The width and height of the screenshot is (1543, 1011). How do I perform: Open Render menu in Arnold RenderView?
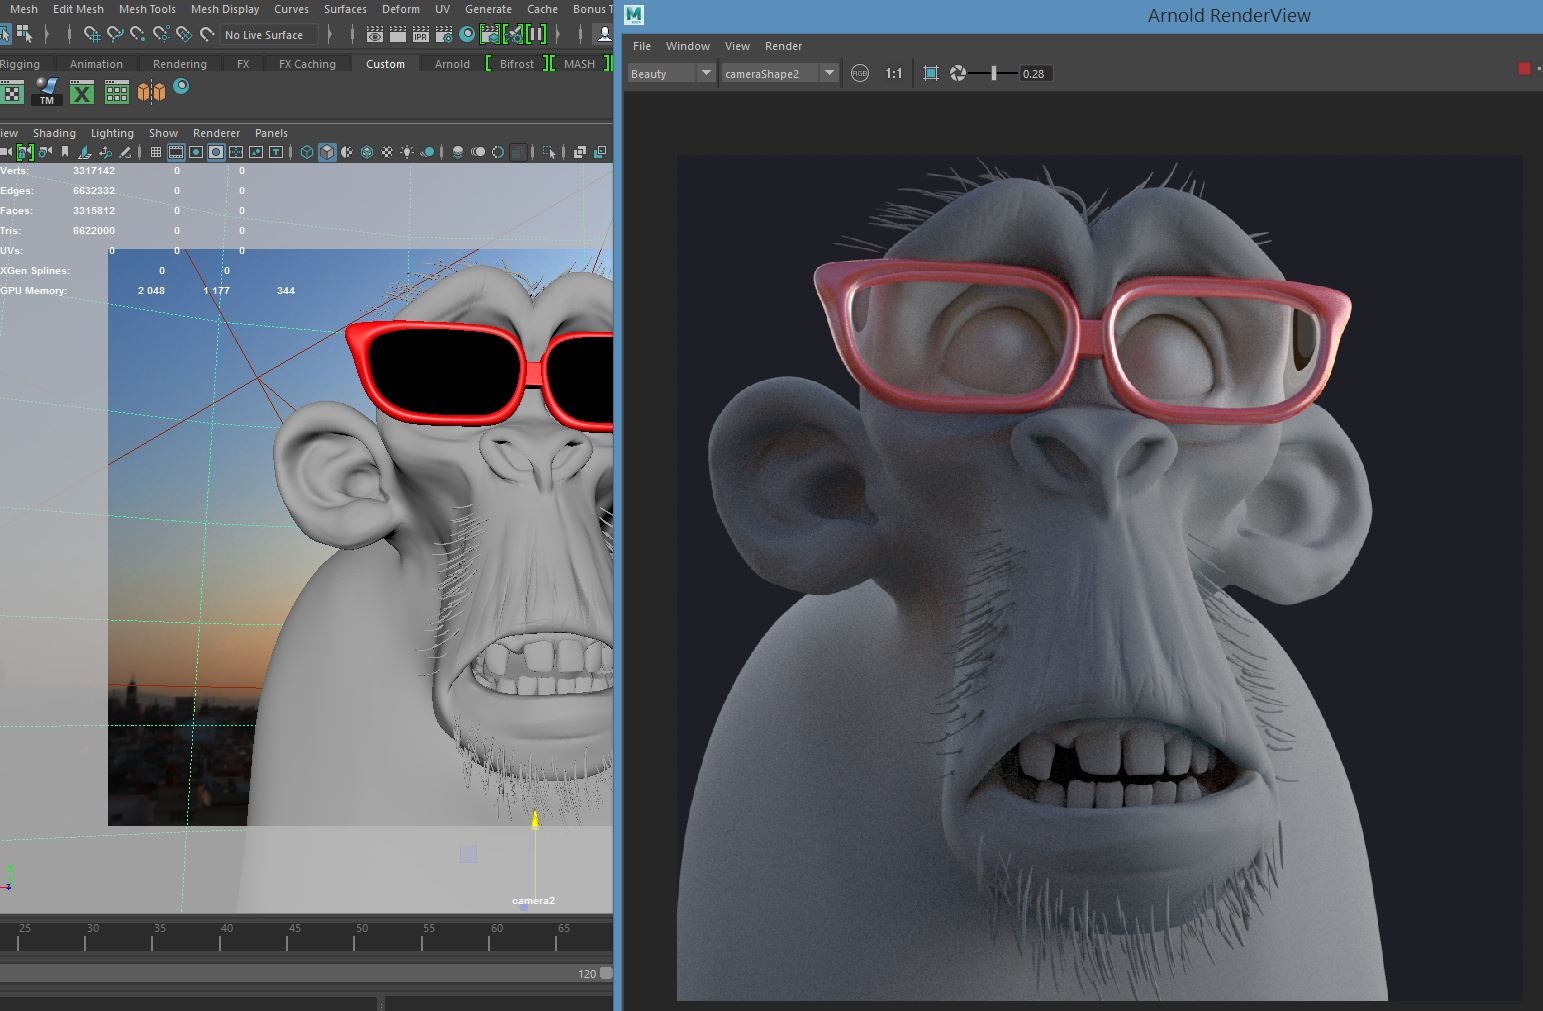(x=783, y=46)
